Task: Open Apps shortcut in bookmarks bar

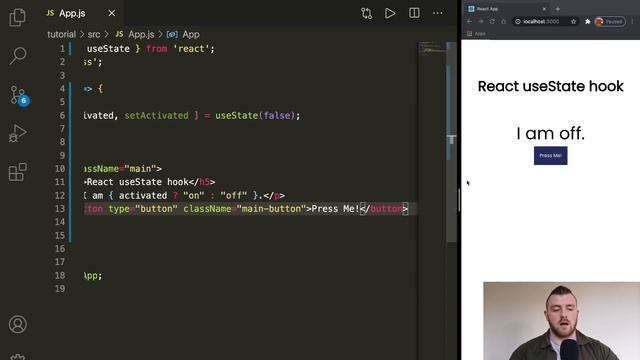Action: point(476,33)
